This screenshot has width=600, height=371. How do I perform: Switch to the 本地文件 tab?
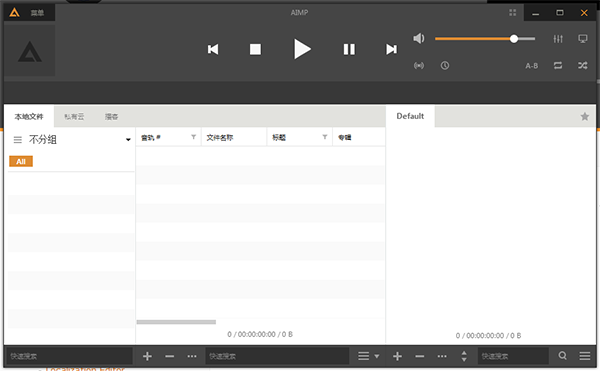(x=29, y=117)
